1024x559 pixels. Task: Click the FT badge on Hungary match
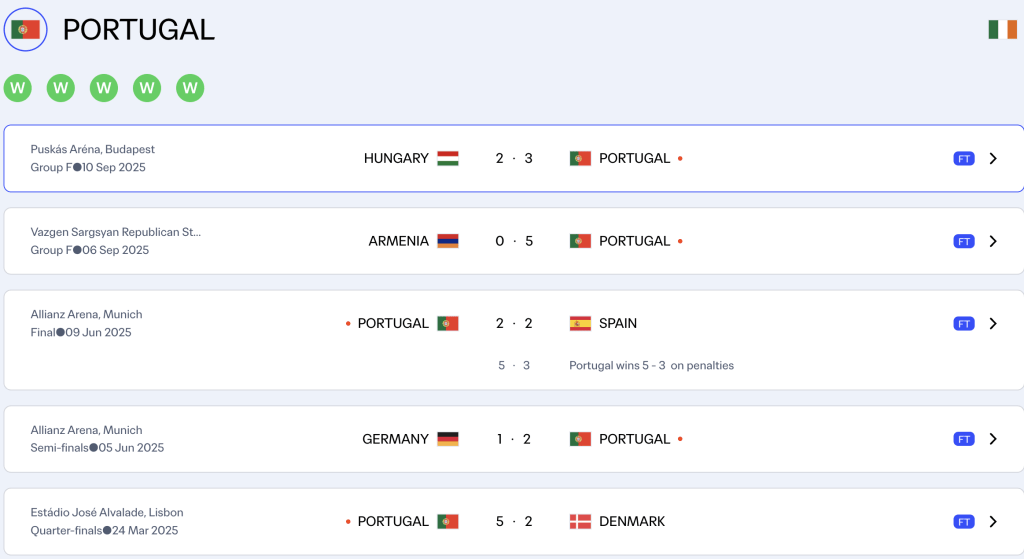click(x=964, y=158)
